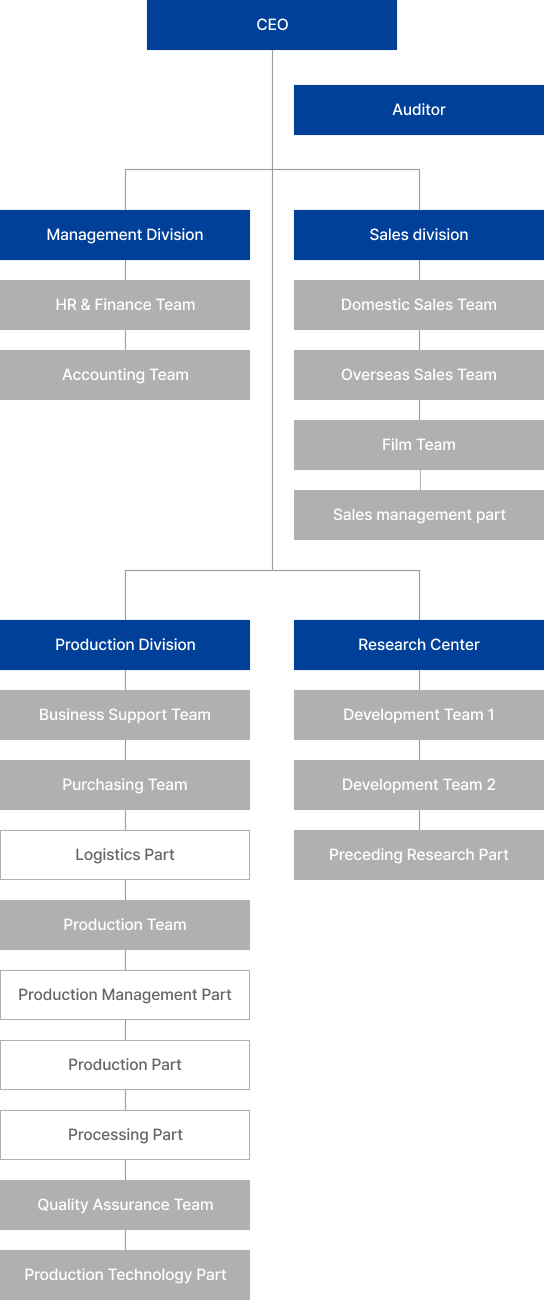
Task: Click the HR & Finance Team box
Action: [125, 305]
